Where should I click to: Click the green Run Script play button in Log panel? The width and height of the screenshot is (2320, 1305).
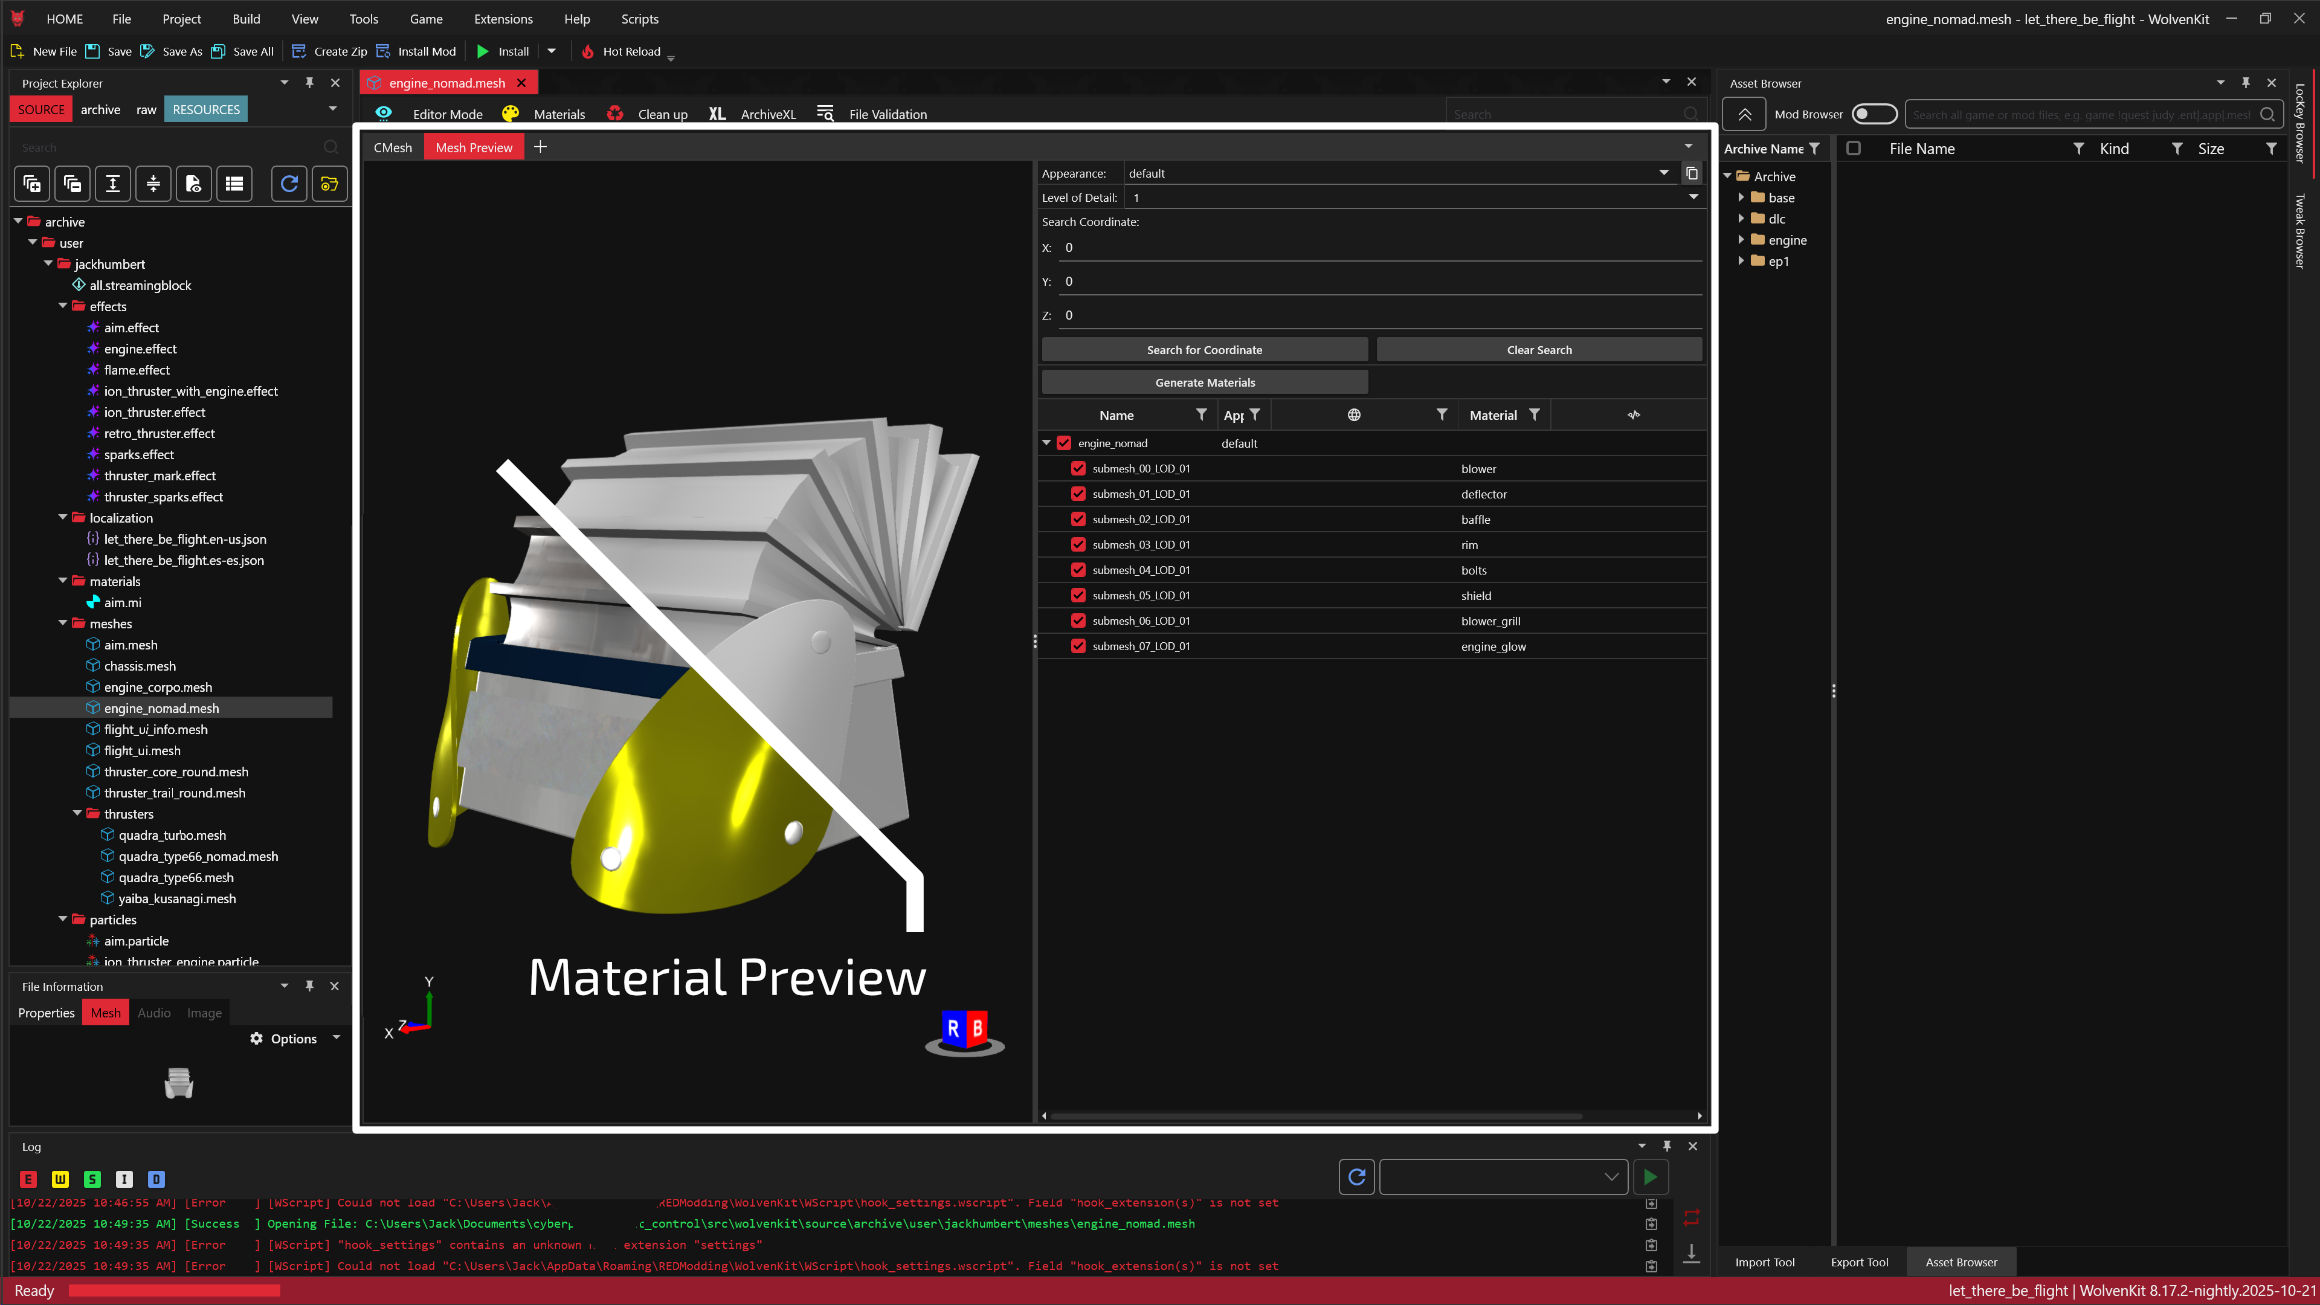click(1650, 1177)
